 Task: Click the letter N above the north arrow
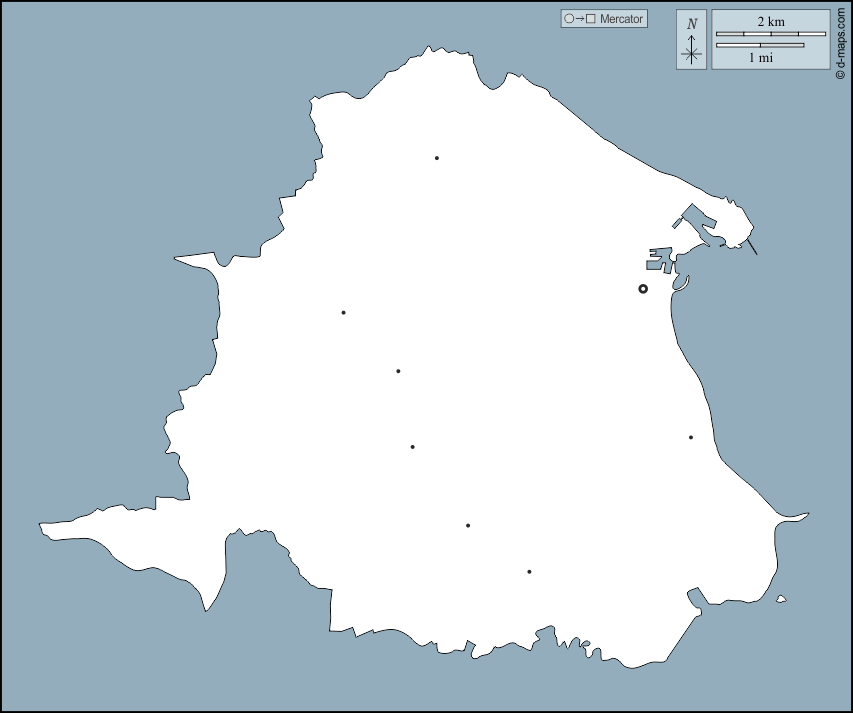(691, 23)
